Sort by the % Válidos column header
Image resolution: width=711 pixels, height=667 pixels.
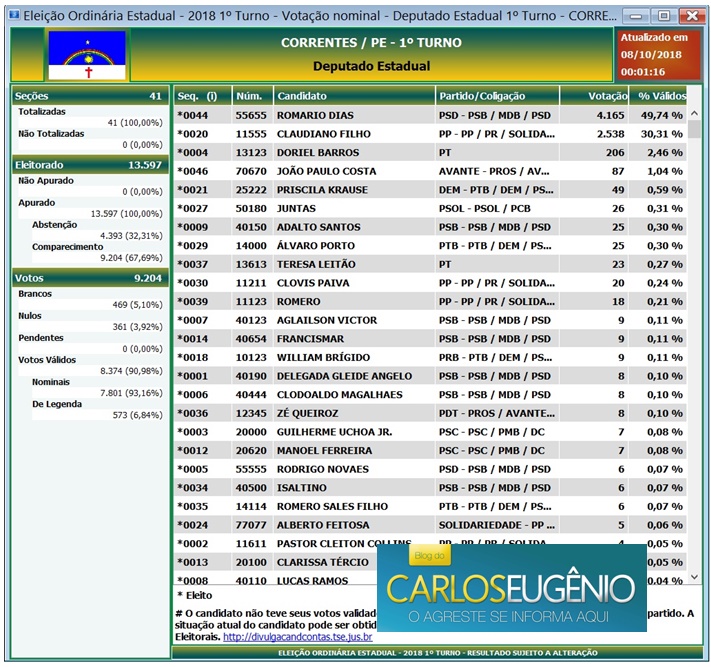[x=658, y=96]
